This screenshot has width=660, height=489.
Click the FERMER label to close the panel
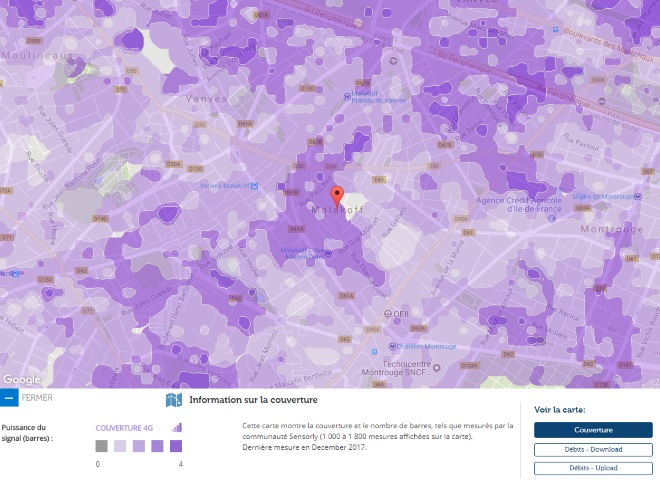tap(37, 398)
